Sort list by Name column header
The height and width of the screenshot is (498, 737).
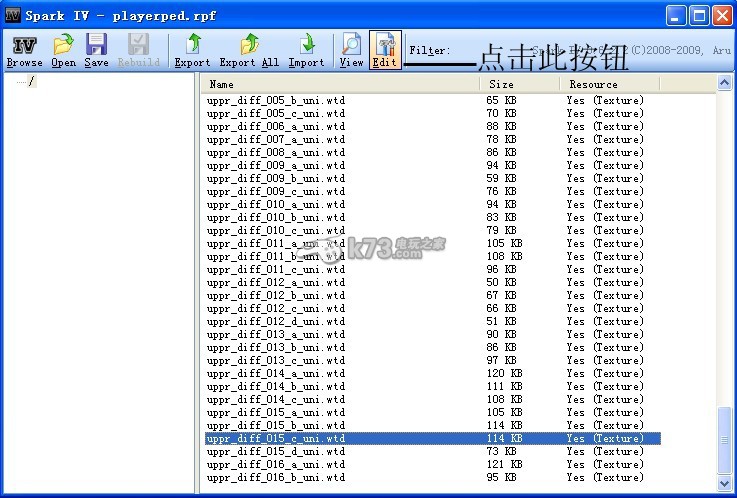pos(340,85)
